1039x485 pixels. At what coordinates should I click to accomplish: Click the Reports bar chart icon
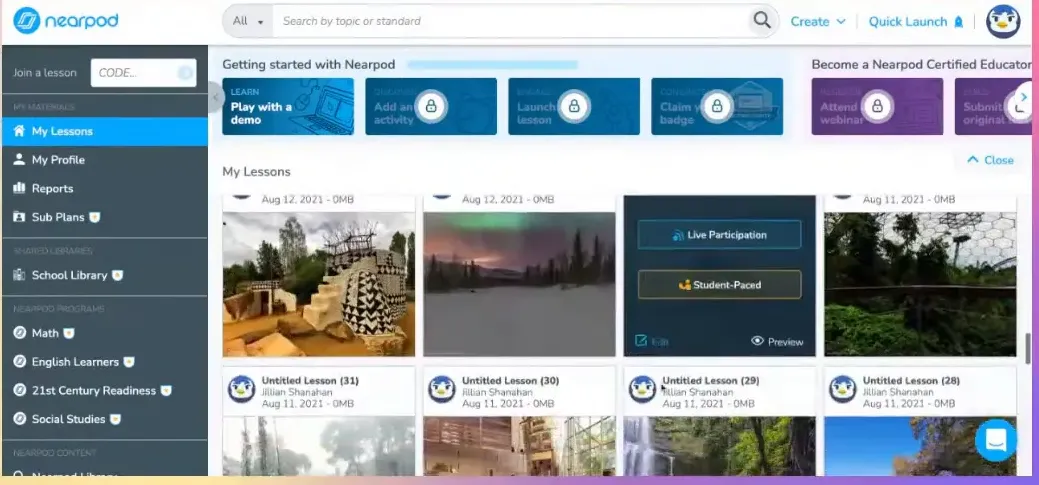tap(19, 188)
